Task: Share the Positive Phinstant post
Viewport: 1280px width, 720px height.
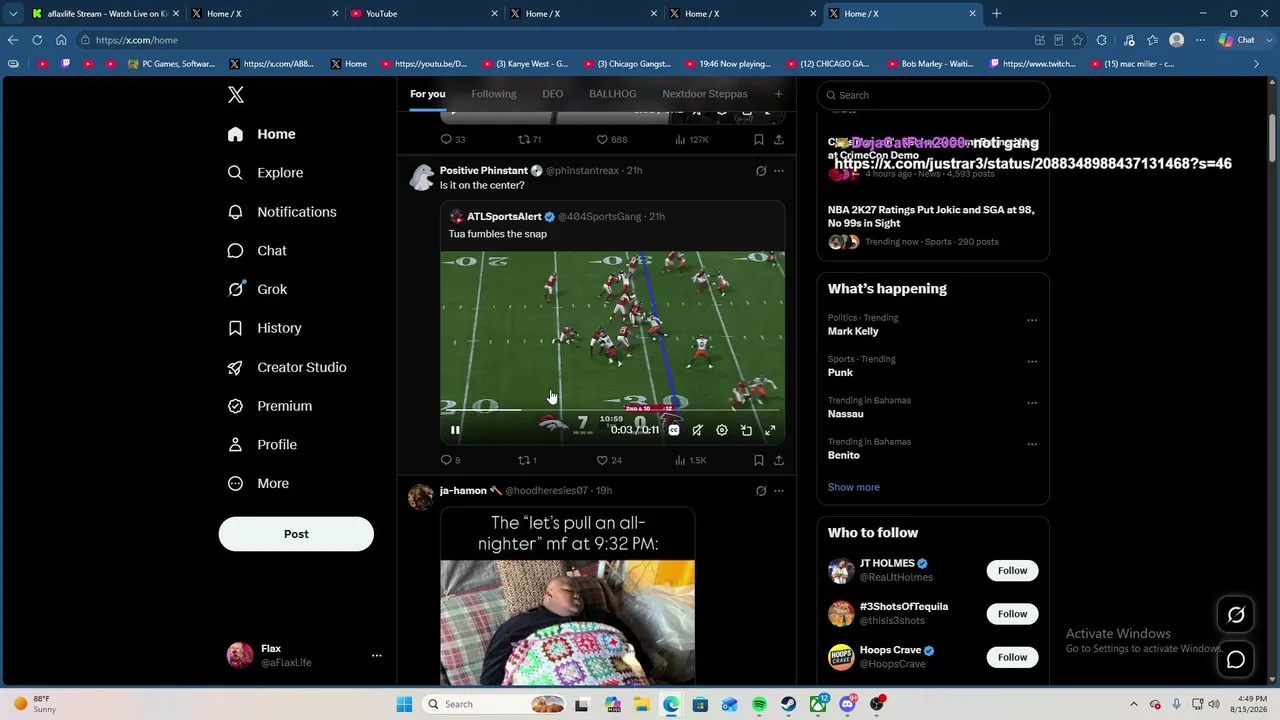Action: (778, 460)
